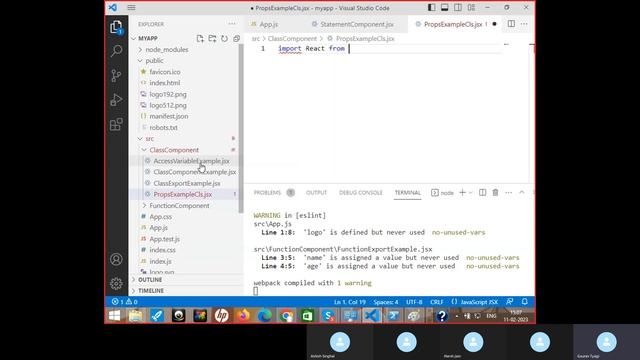Viewport: 640px width, 360px height.
Task: Open editor more actions ellipsis
Action: tap(524, 24)
